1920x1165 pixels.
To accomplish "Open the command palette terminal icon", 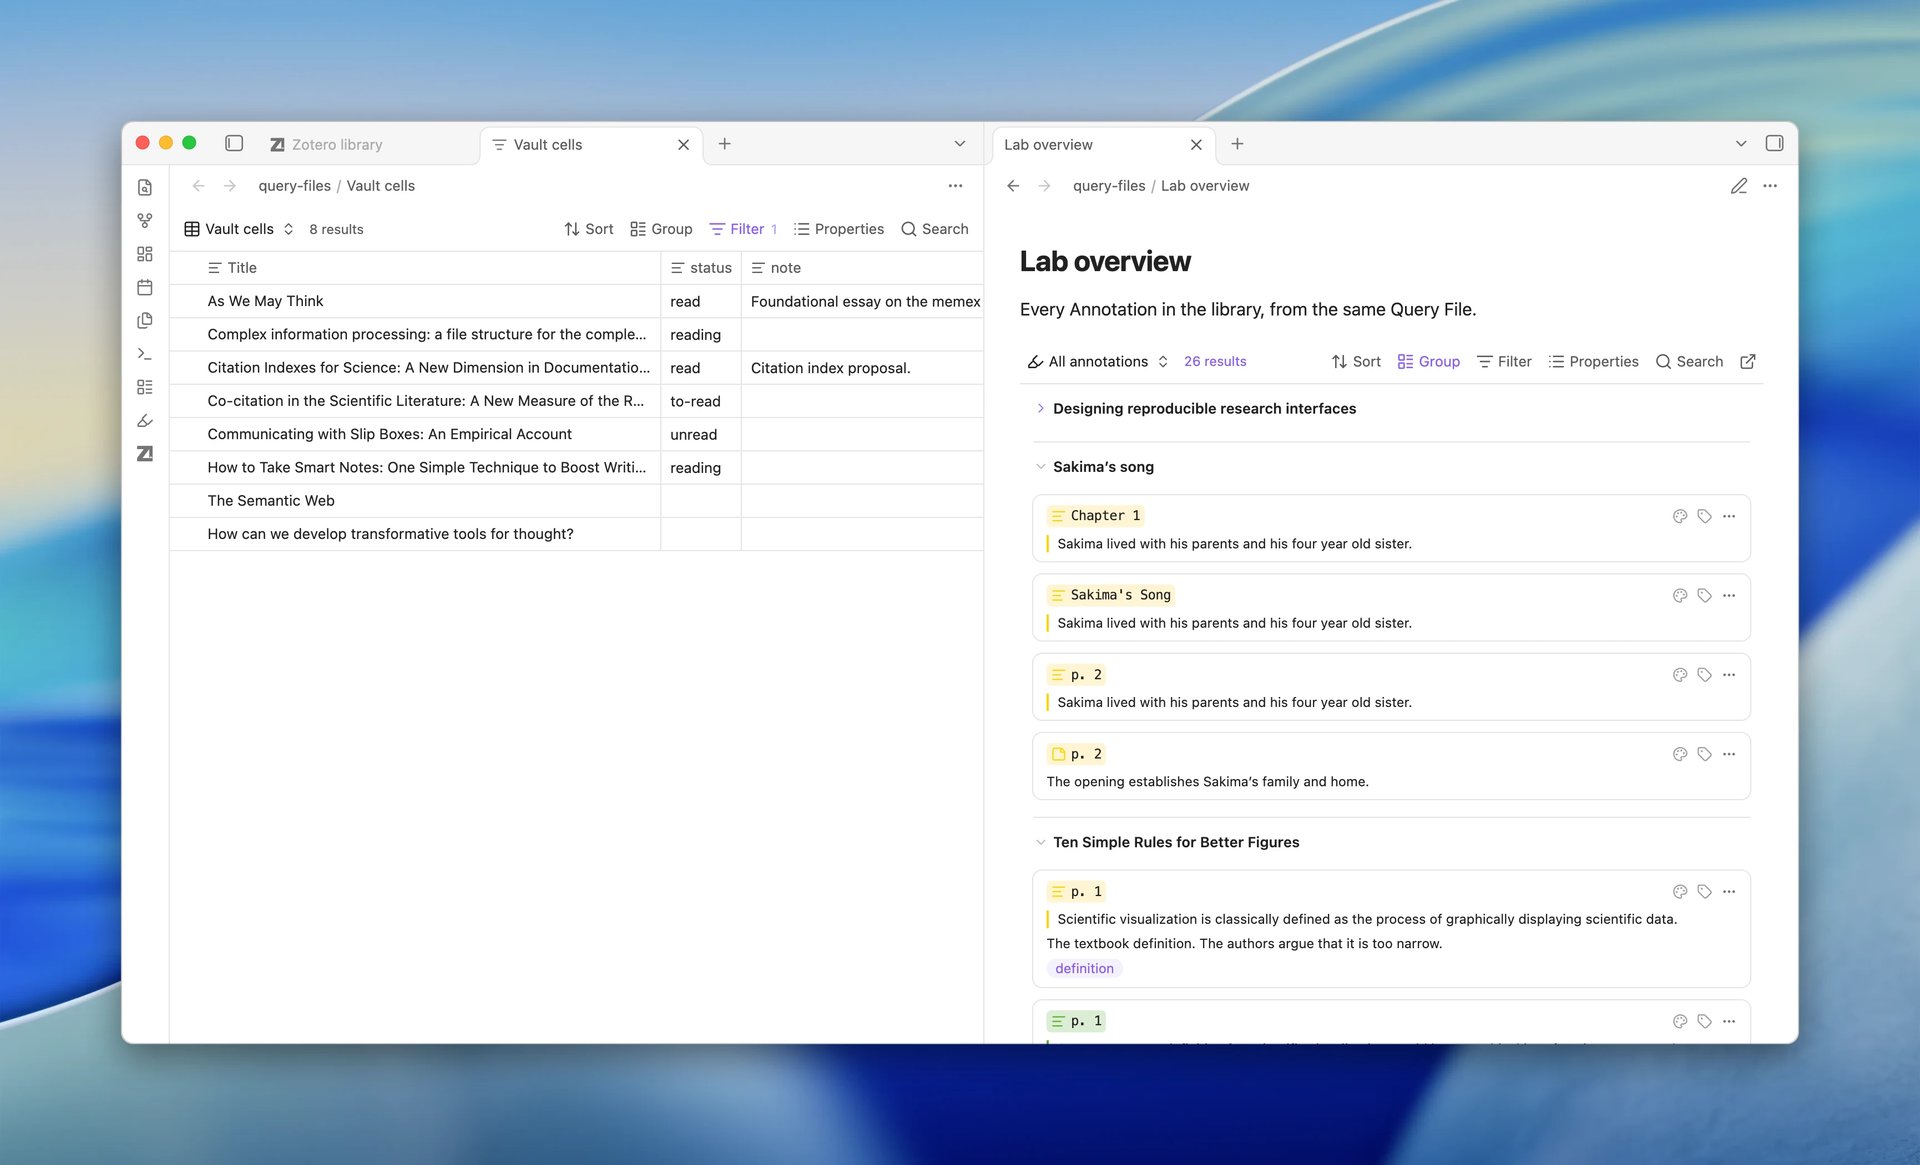I will (x=145, y=354).
